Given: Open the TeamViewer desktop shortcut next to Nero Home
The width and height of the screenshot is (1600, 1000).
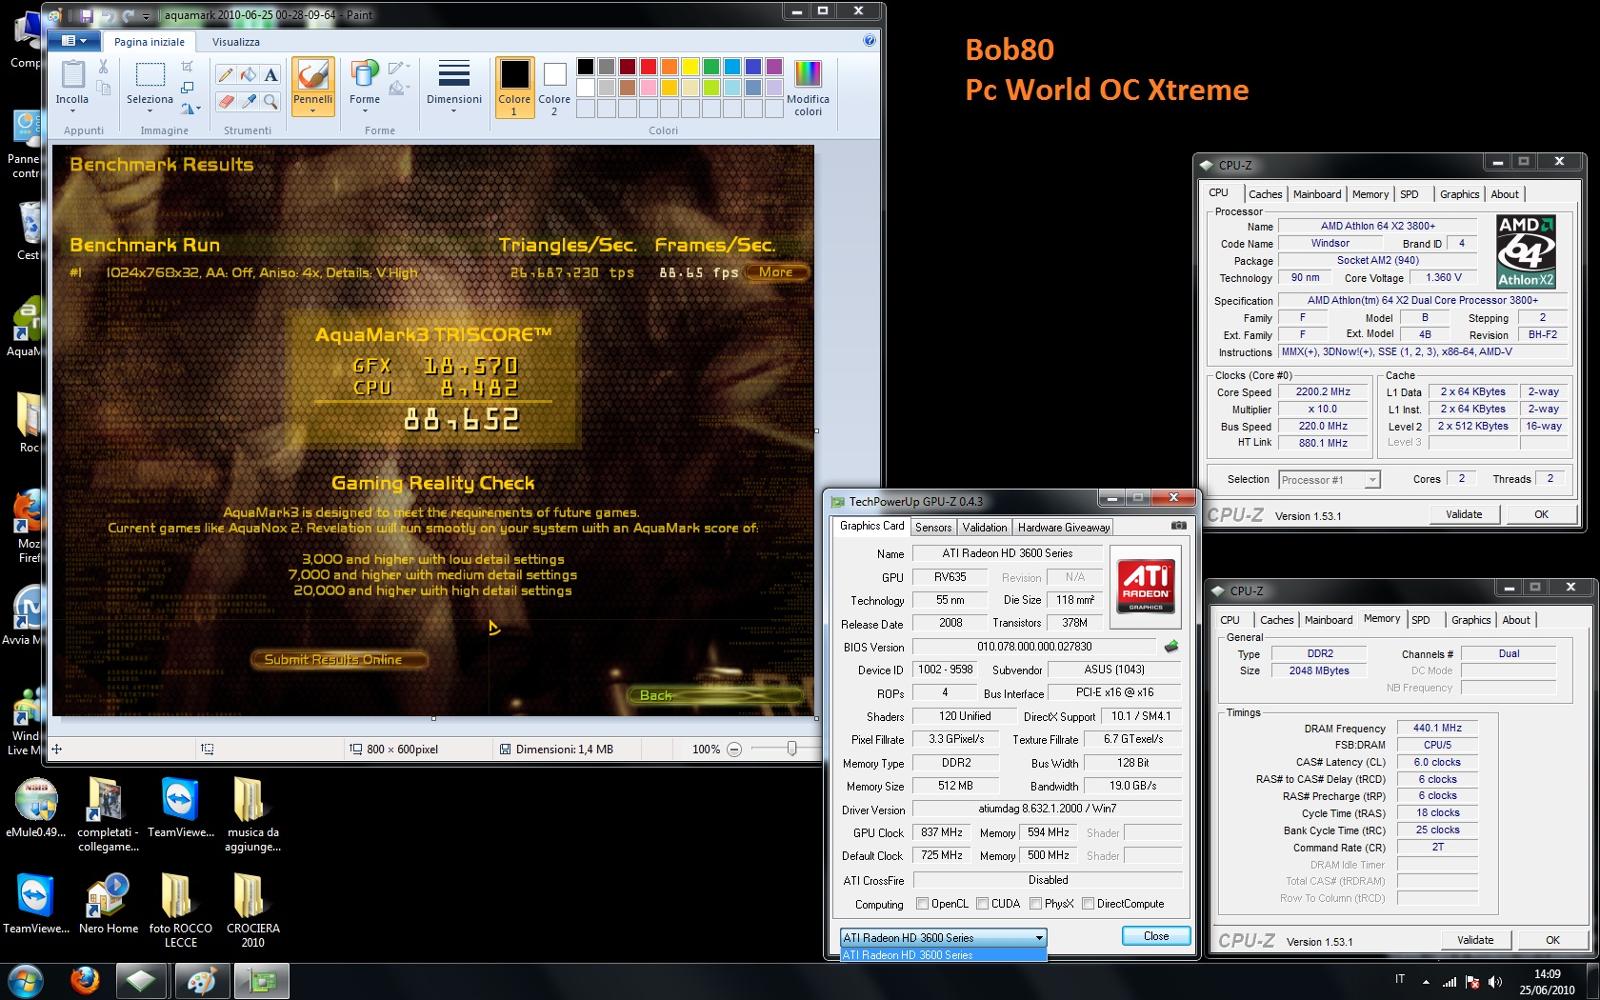Looking at the screenshot, I should click(34, 906).
